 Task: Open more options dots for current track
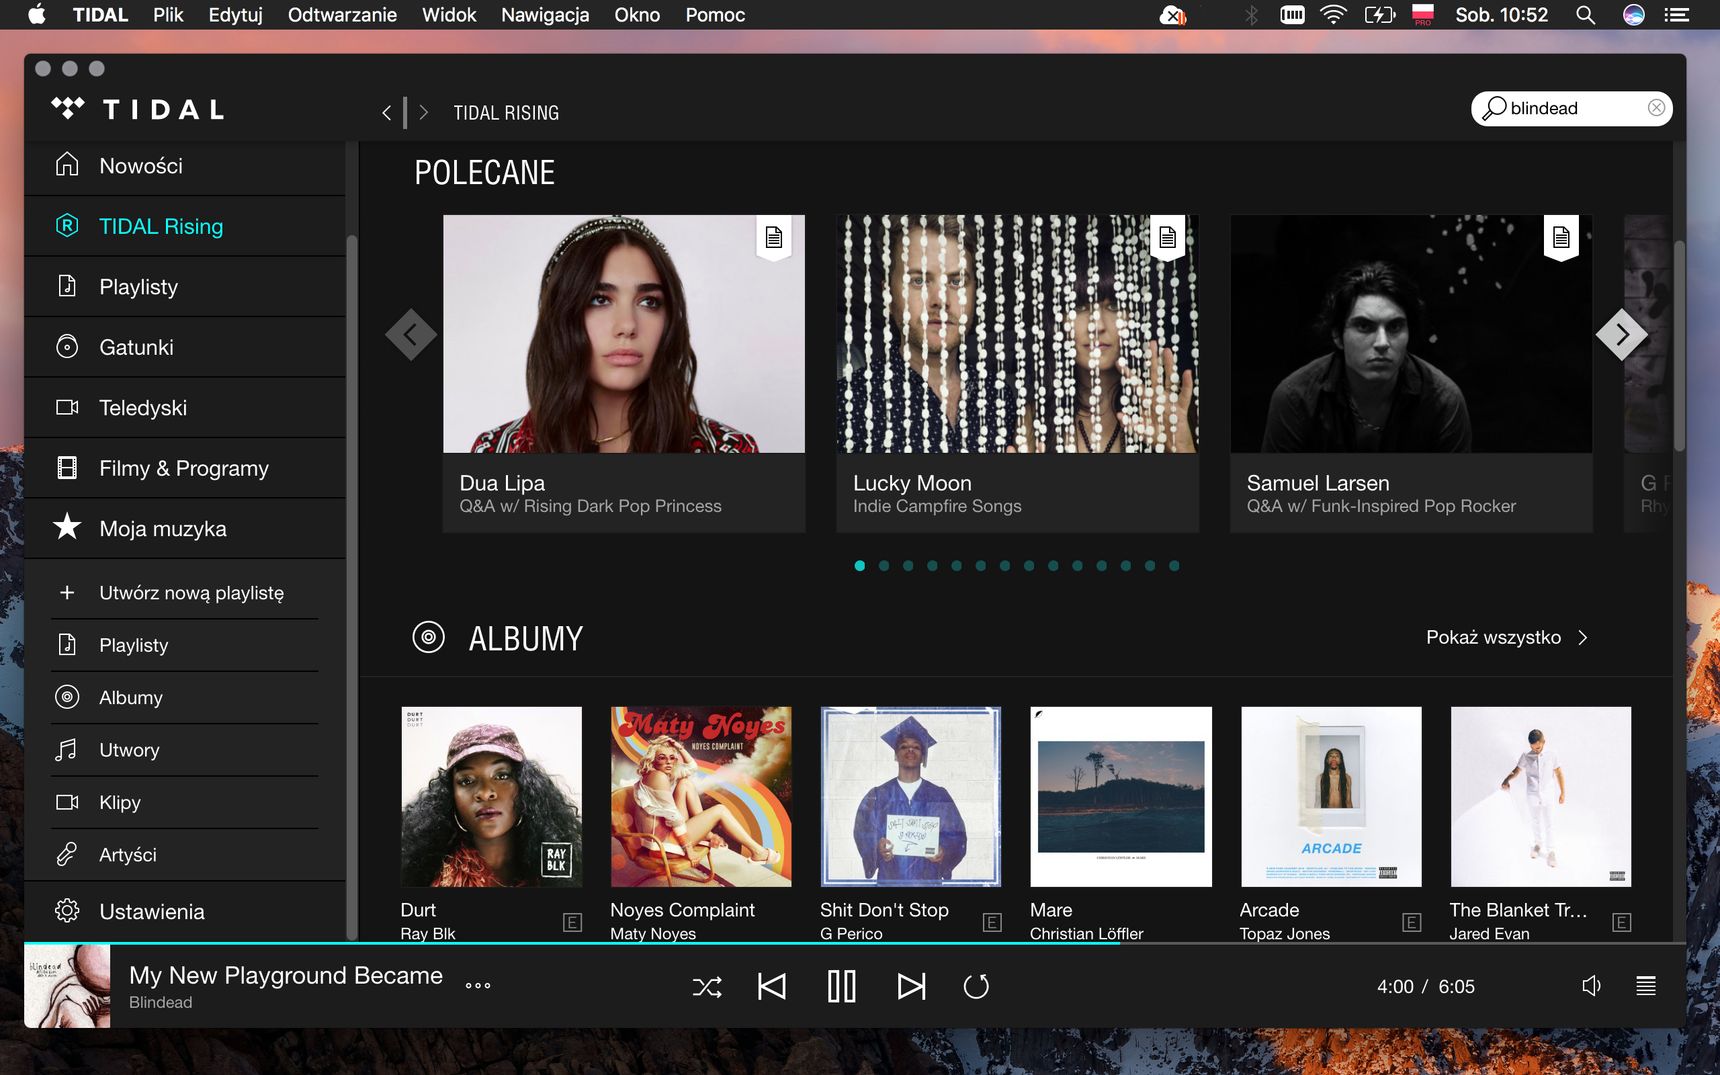(x=478, y=986)
